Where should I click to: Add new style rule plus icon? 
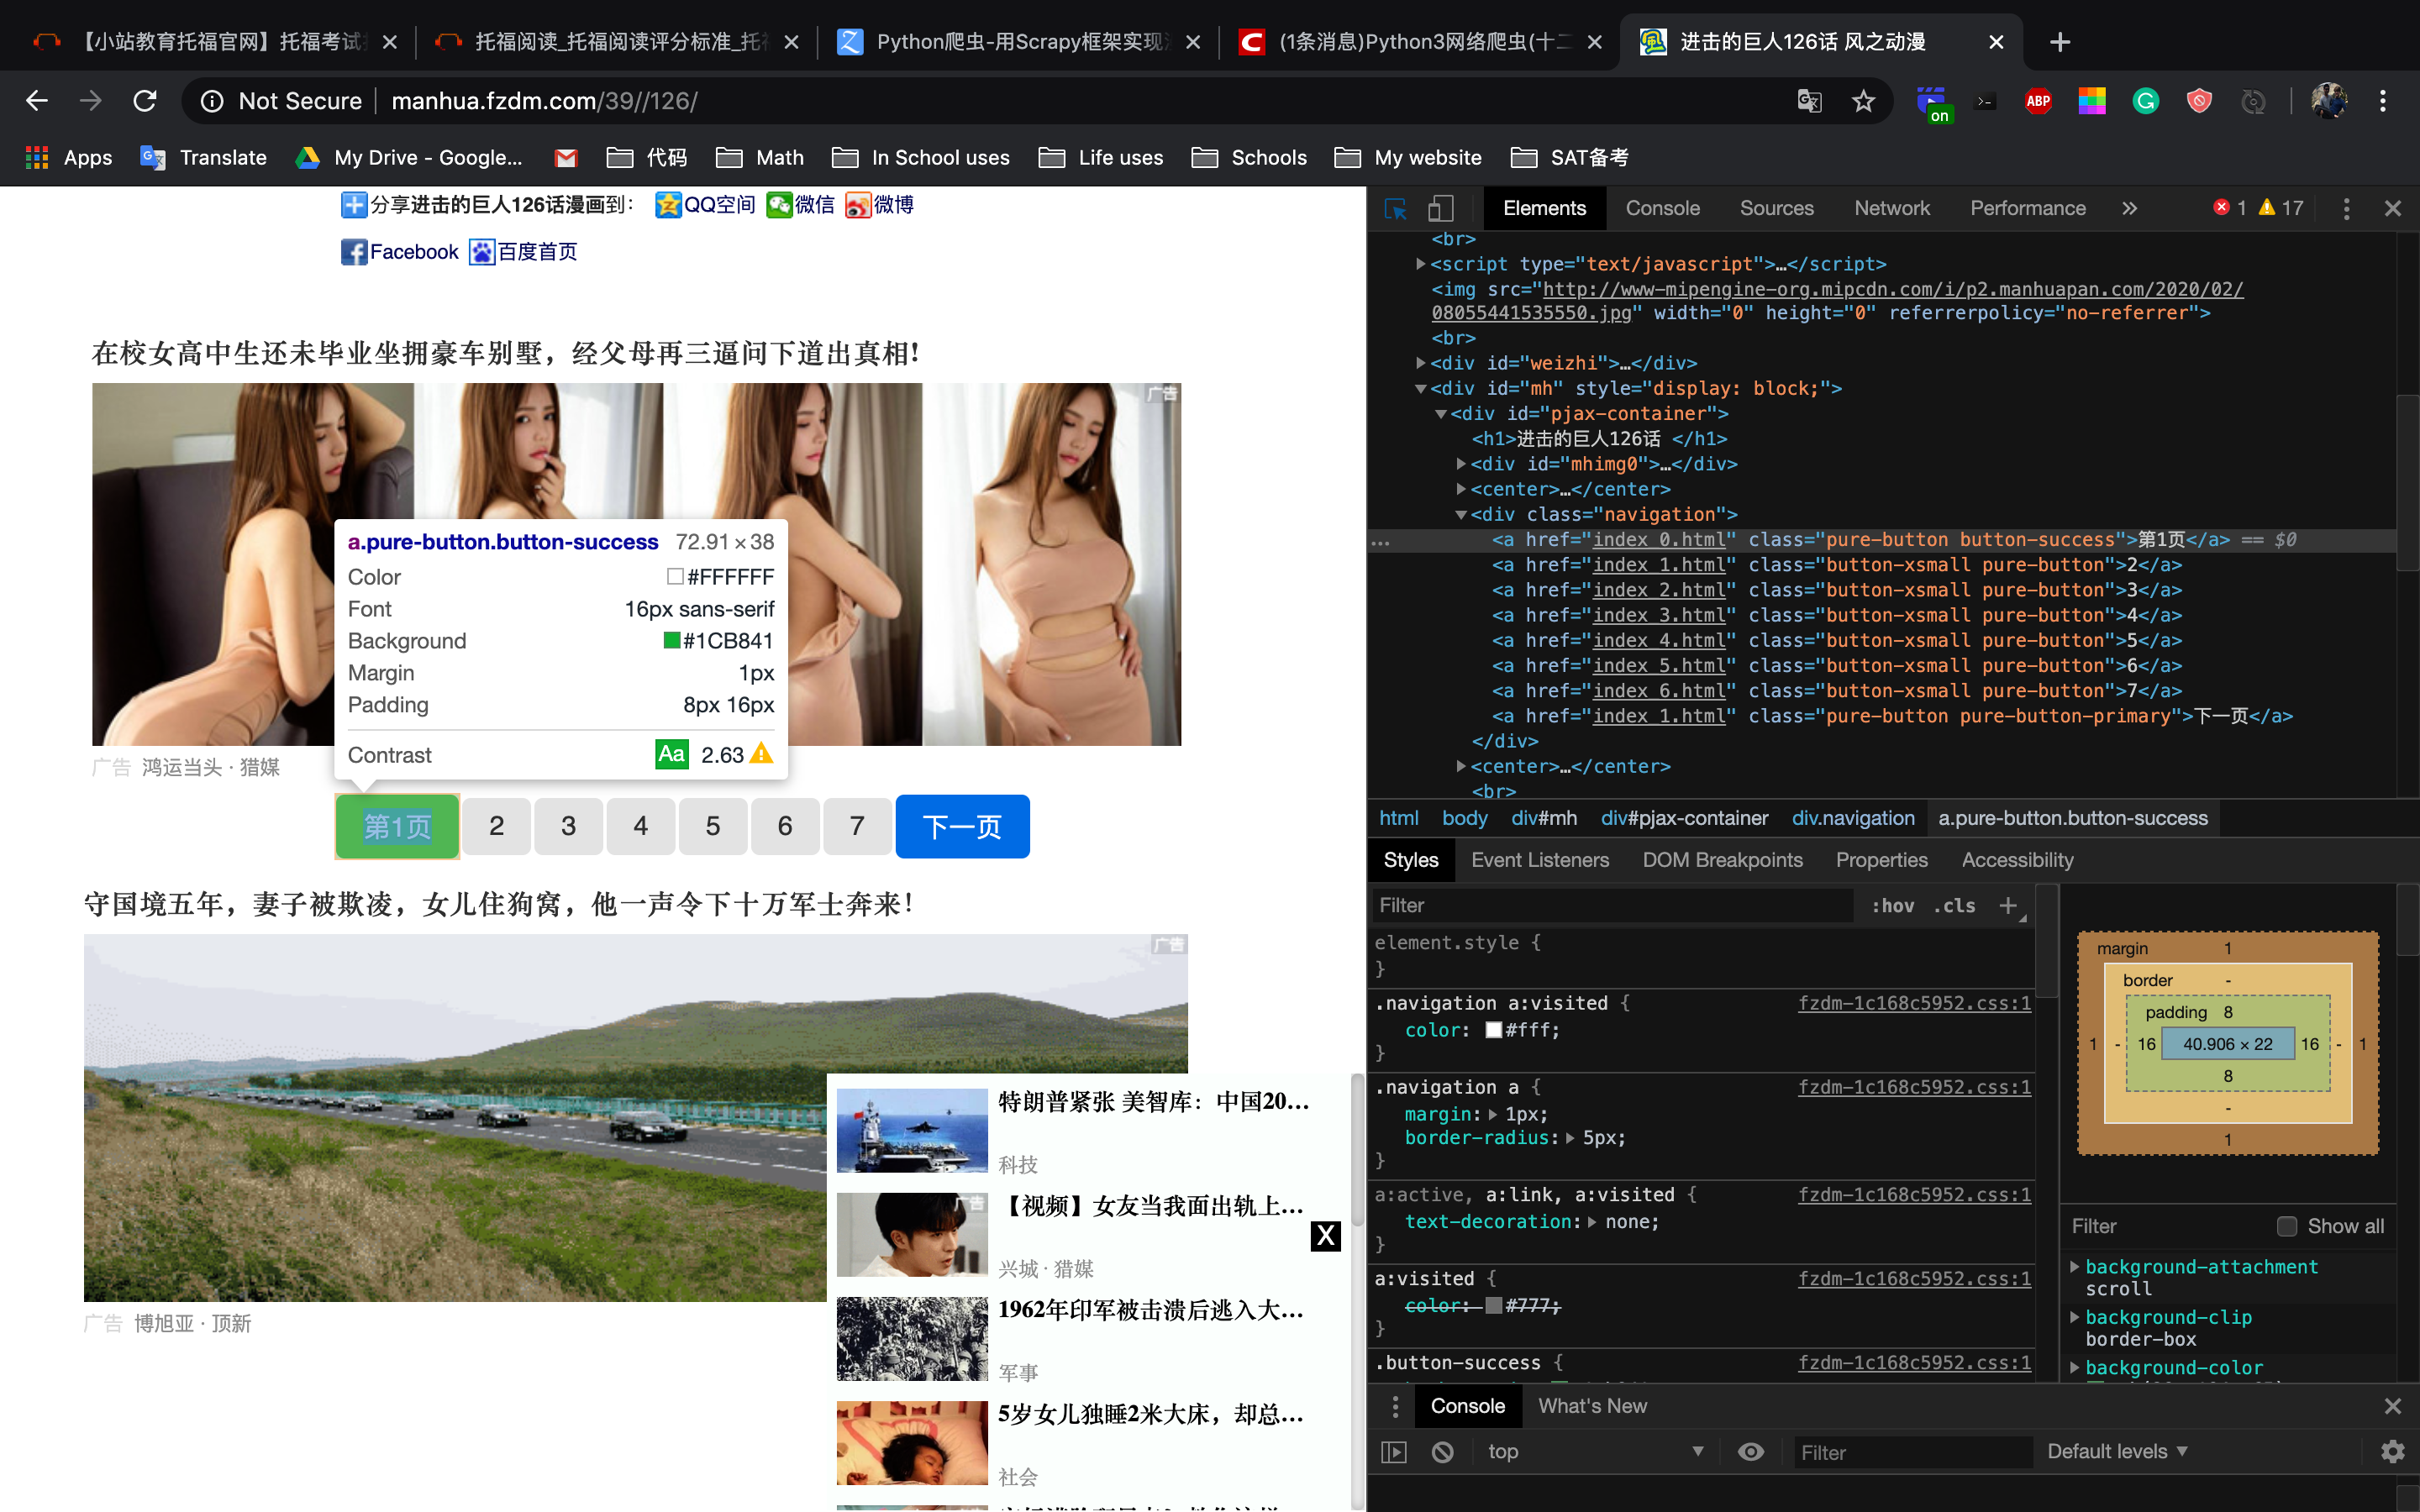[2007, 905]
